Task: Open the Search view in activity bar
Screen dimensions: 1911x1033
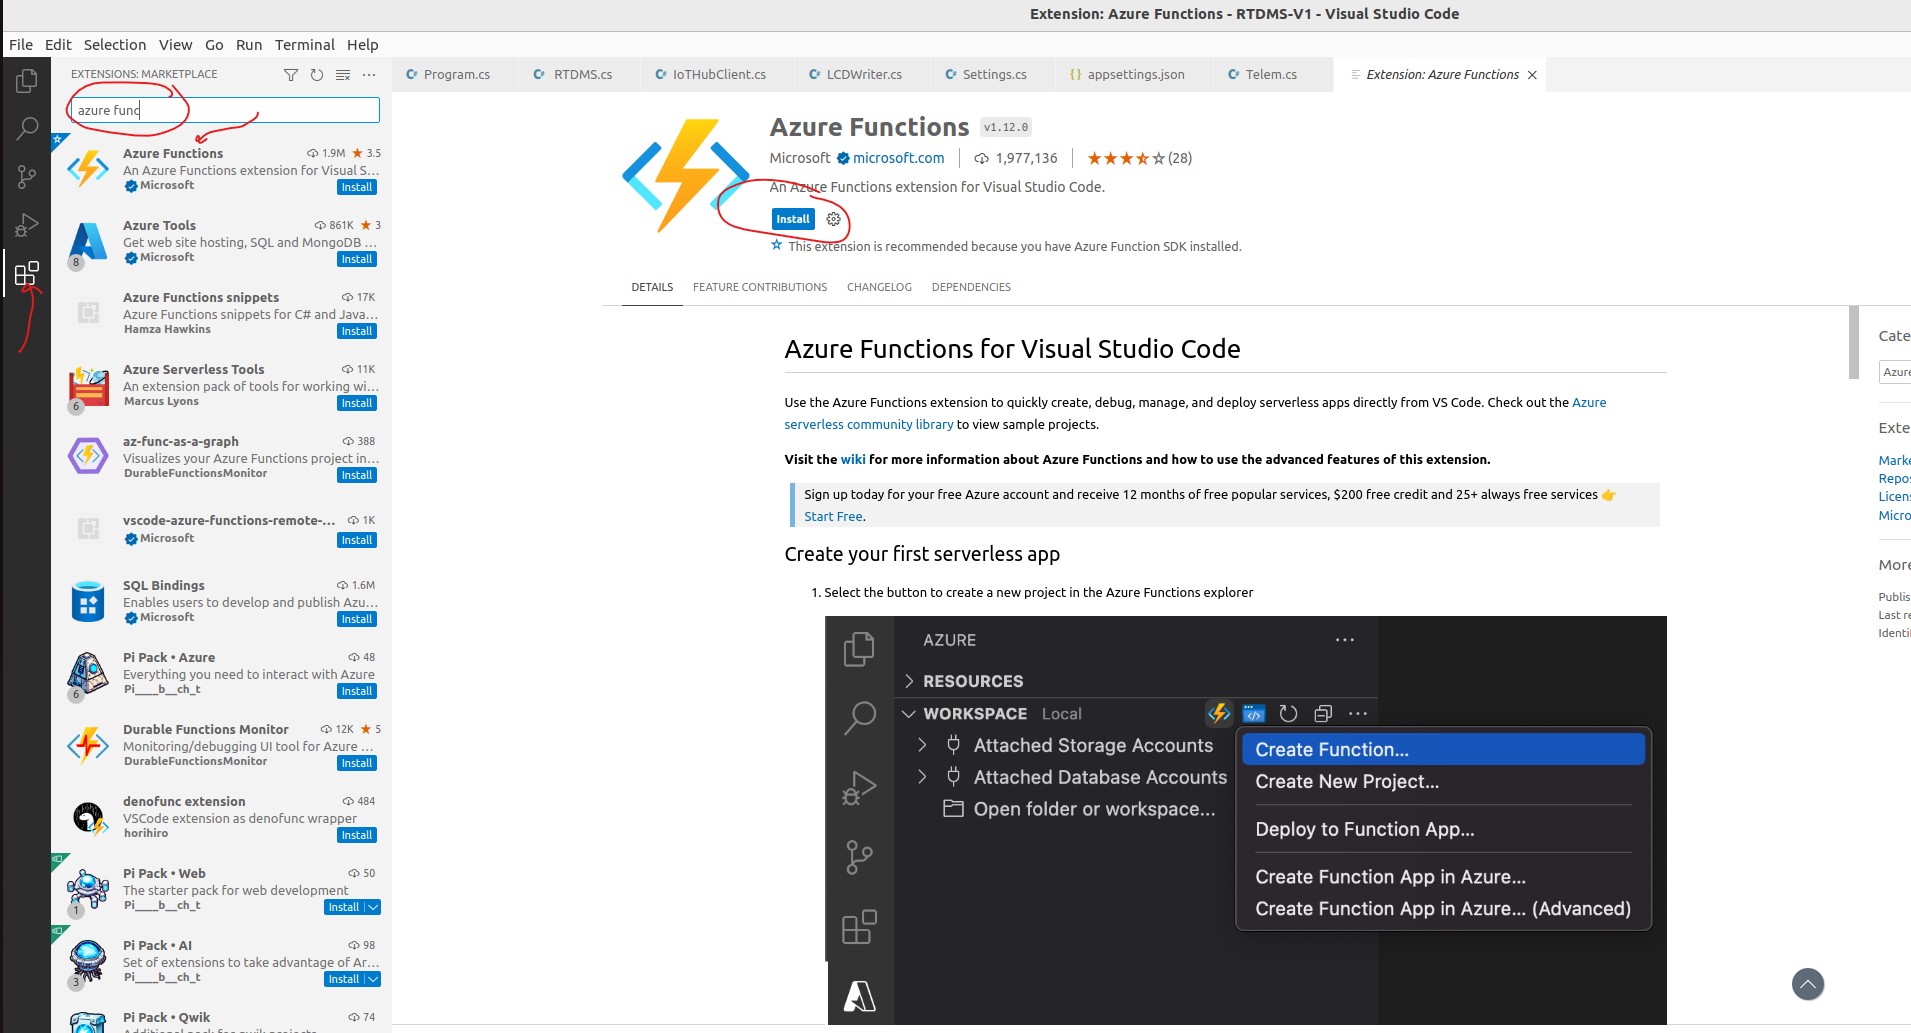Action: [27, 129]
